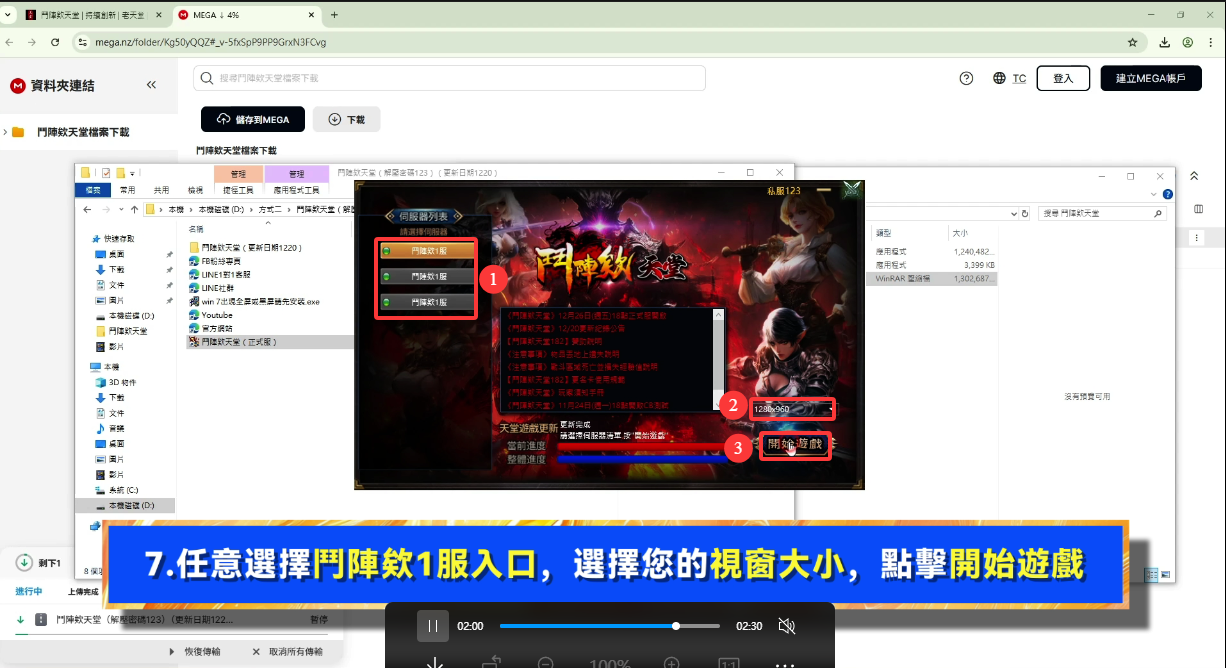Pause the transfer using 暫停
Screen dimensions: 1226x668
tap(319, 620)
